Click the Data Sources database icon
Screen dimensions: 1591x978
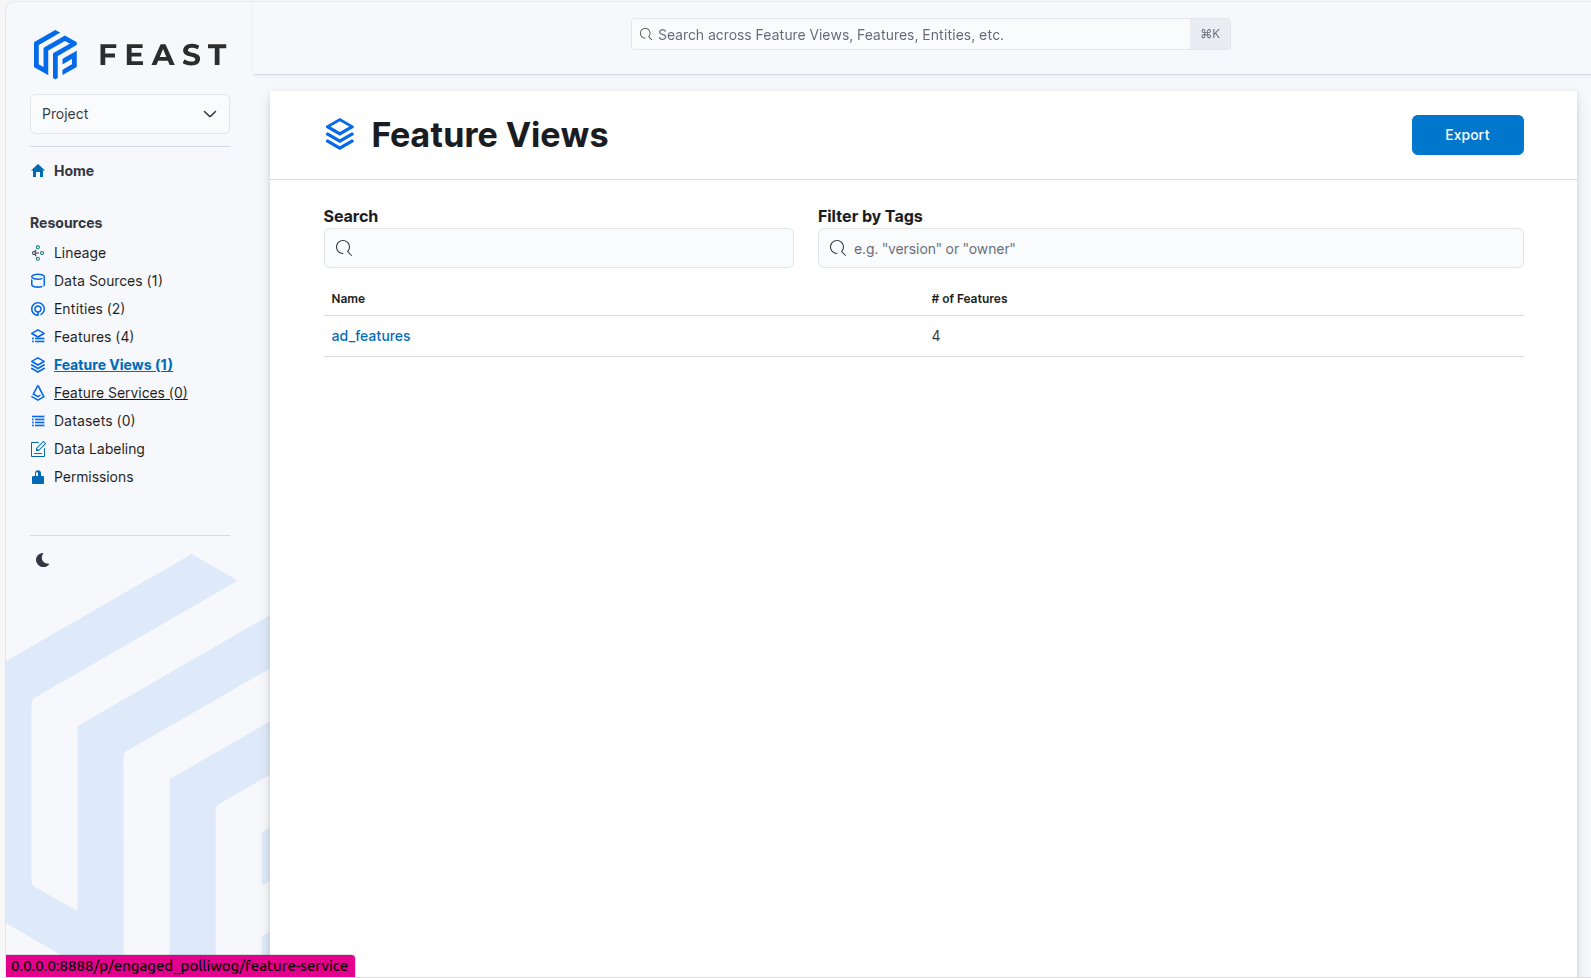pyautogui.click(x=38, y=281)
